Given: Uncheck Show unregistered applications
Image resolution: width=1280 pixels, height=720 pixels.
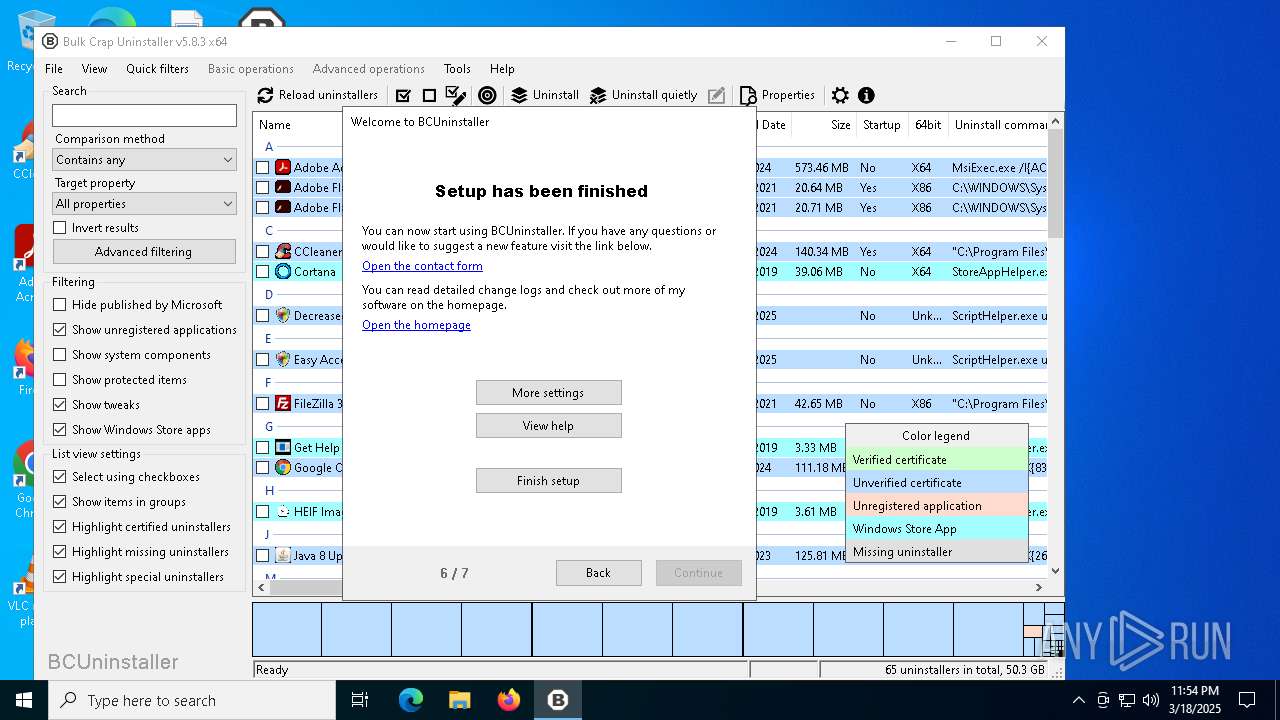Looking at the screenshot, I should (x=60, y=330).
